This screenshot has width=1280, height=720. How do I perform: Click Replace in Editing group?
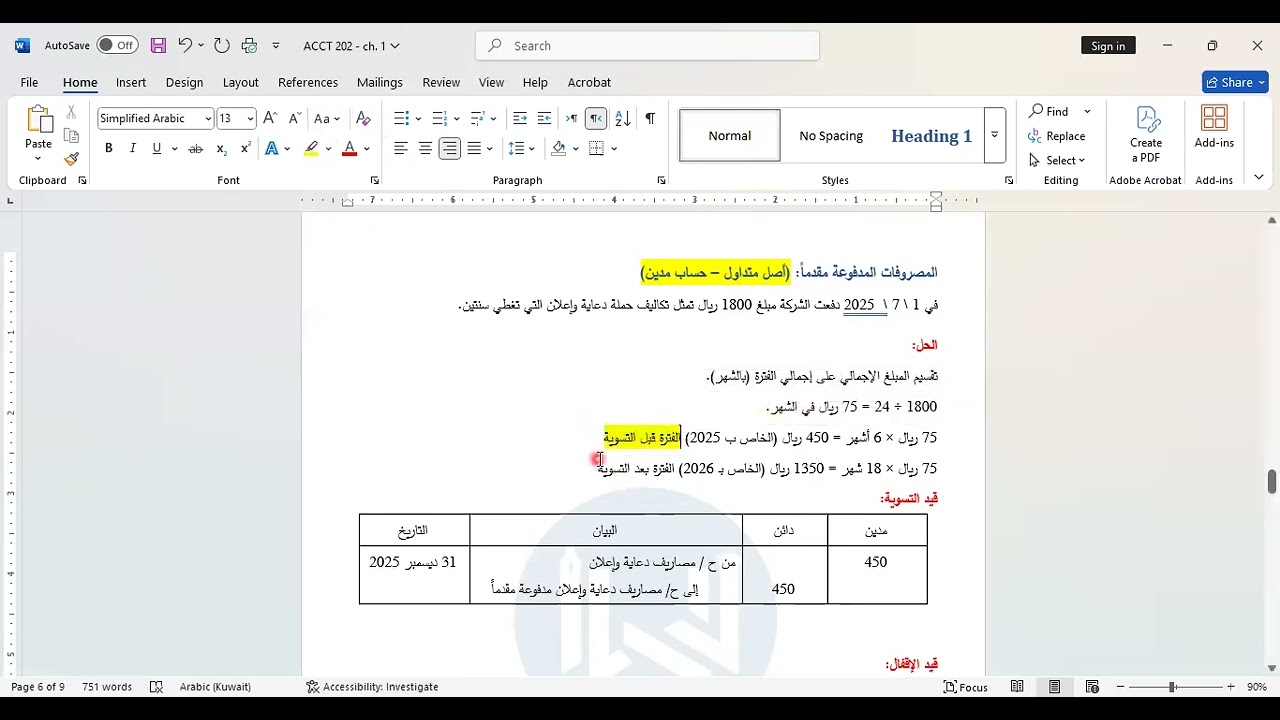point(1057,136)
